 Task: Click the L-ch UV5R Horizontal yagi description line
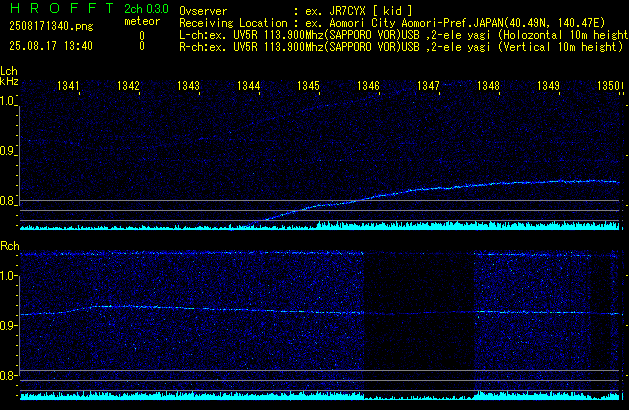[404, 35]
